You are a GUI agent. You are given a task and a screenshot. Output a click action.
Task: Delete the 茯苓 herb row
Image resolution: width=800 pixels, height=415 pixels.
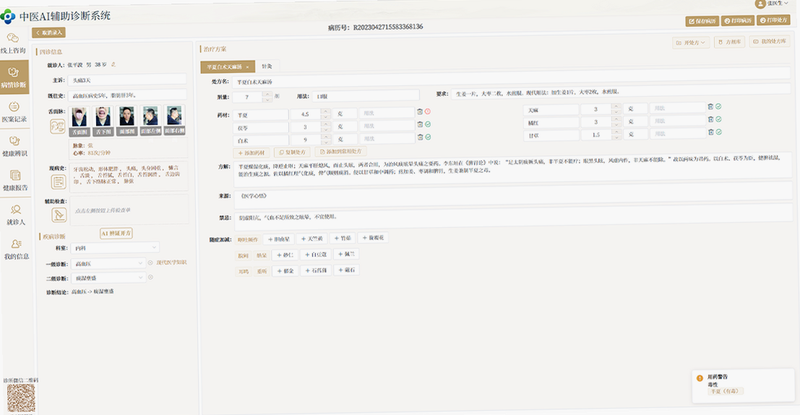[x=420, y=124]
